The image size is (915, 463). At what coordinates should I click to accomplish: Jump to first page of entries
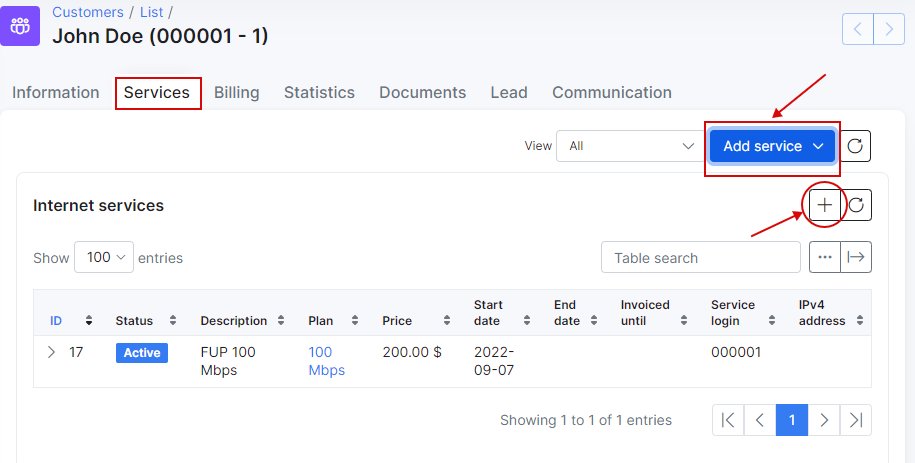[x=728, y=420]
